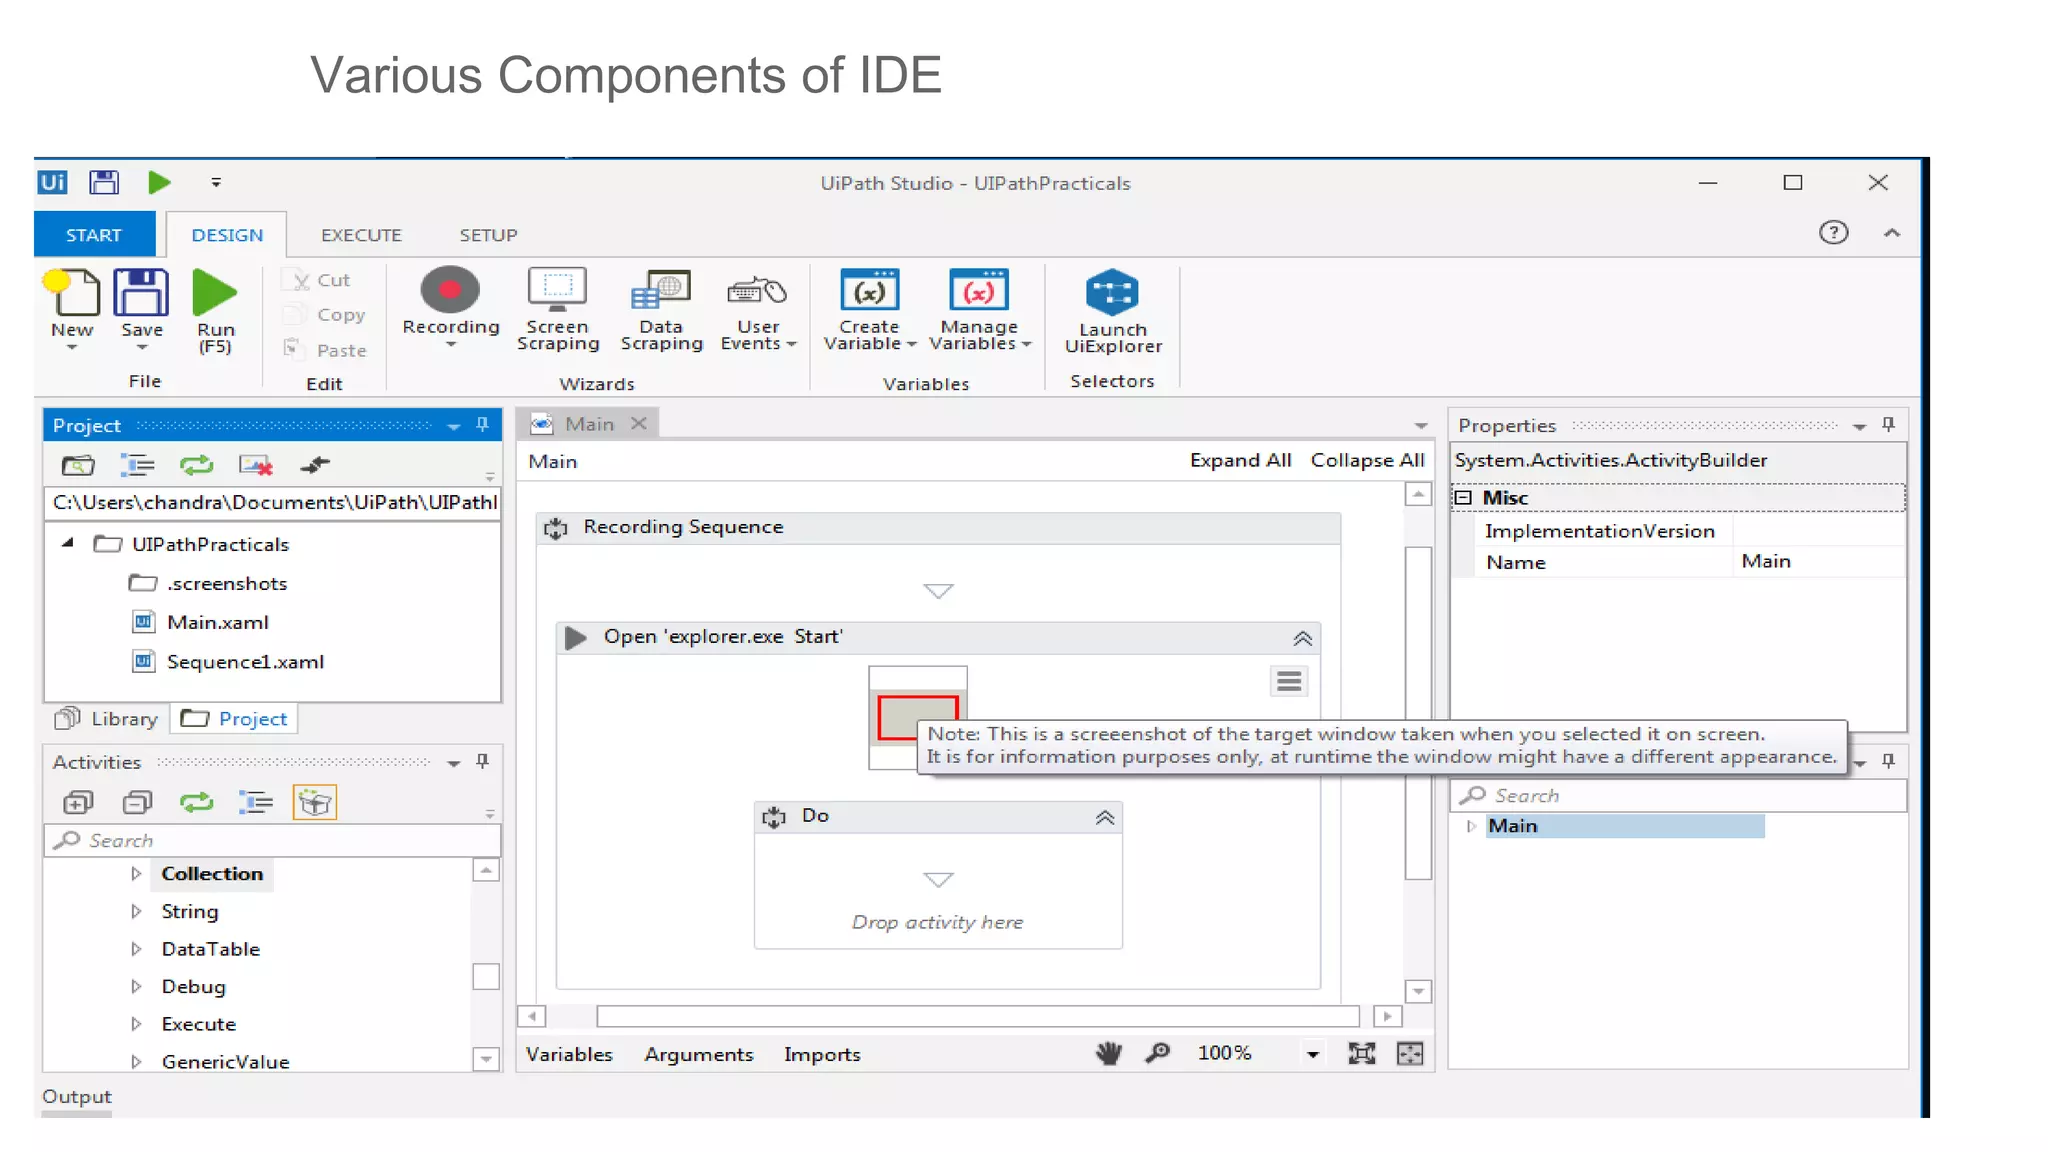Viewport: 2048px width, 1152px height.
Task: Collapse the Open explorer.exe Start activity
Action: point(1302,638)
